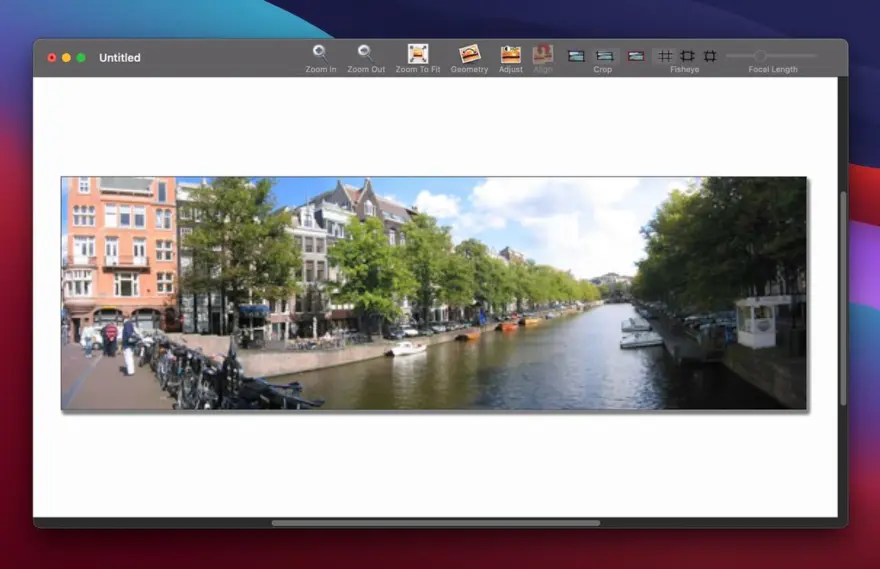
Task: Minimize the window with yellow button
Action: click(x=66, y=58)
